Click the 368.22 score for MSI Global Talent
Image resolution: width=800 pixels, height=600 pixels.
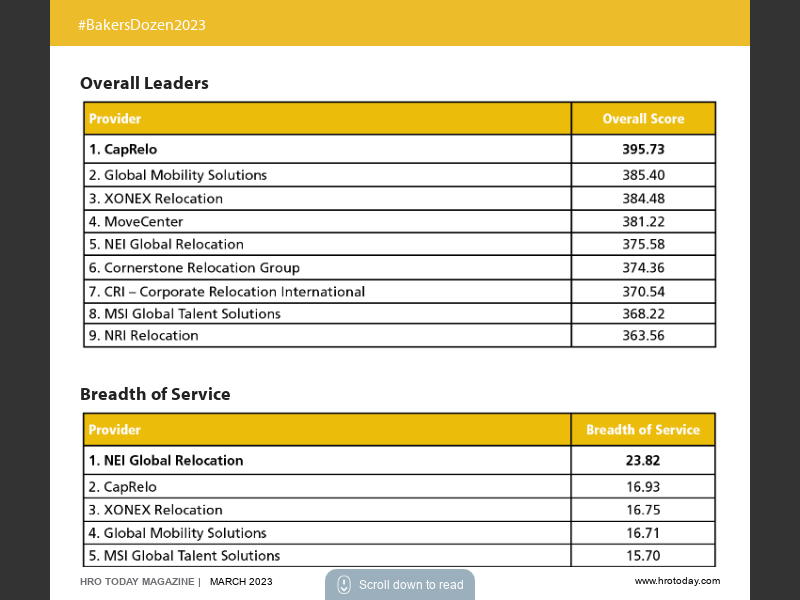point(643,313)
